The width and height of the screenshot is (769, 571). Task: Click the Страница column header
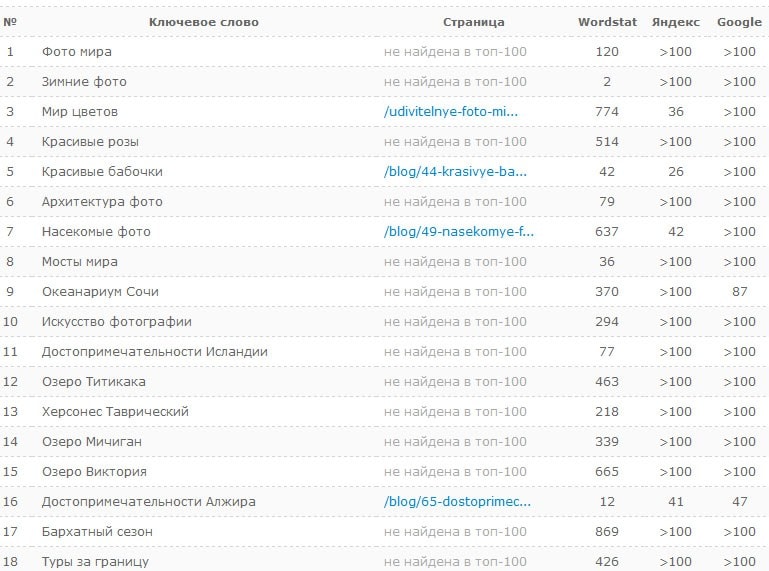click(473, 22)
